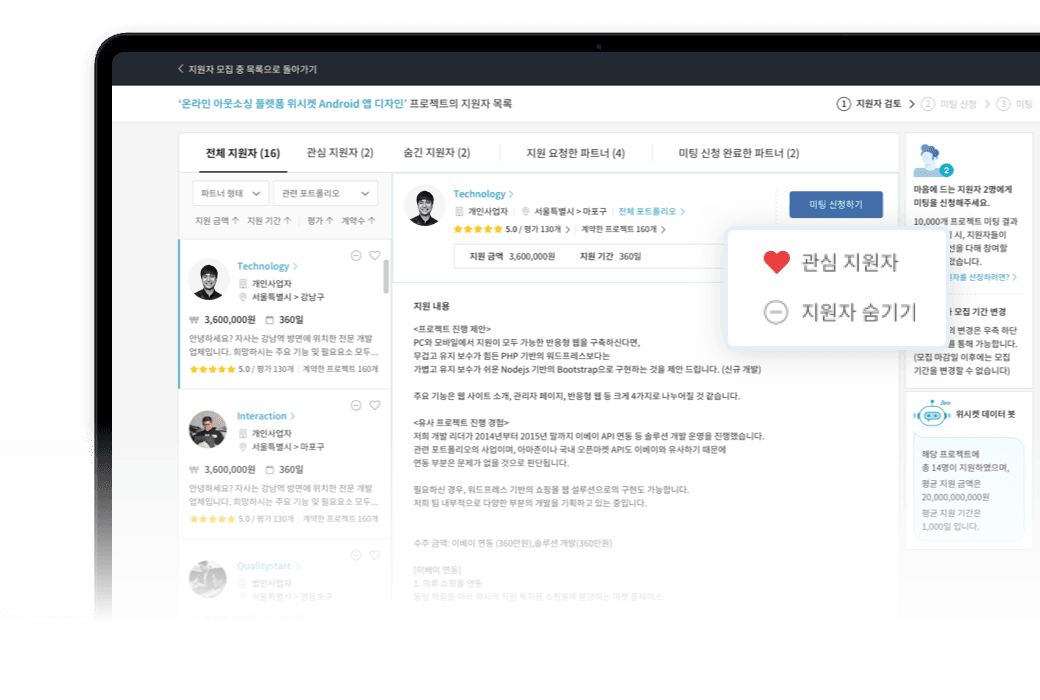Image resolution: width=1040 pixels, height=700 pixels.
Task: Click the minus hide icon on Technology card
Action: point(356,256)
